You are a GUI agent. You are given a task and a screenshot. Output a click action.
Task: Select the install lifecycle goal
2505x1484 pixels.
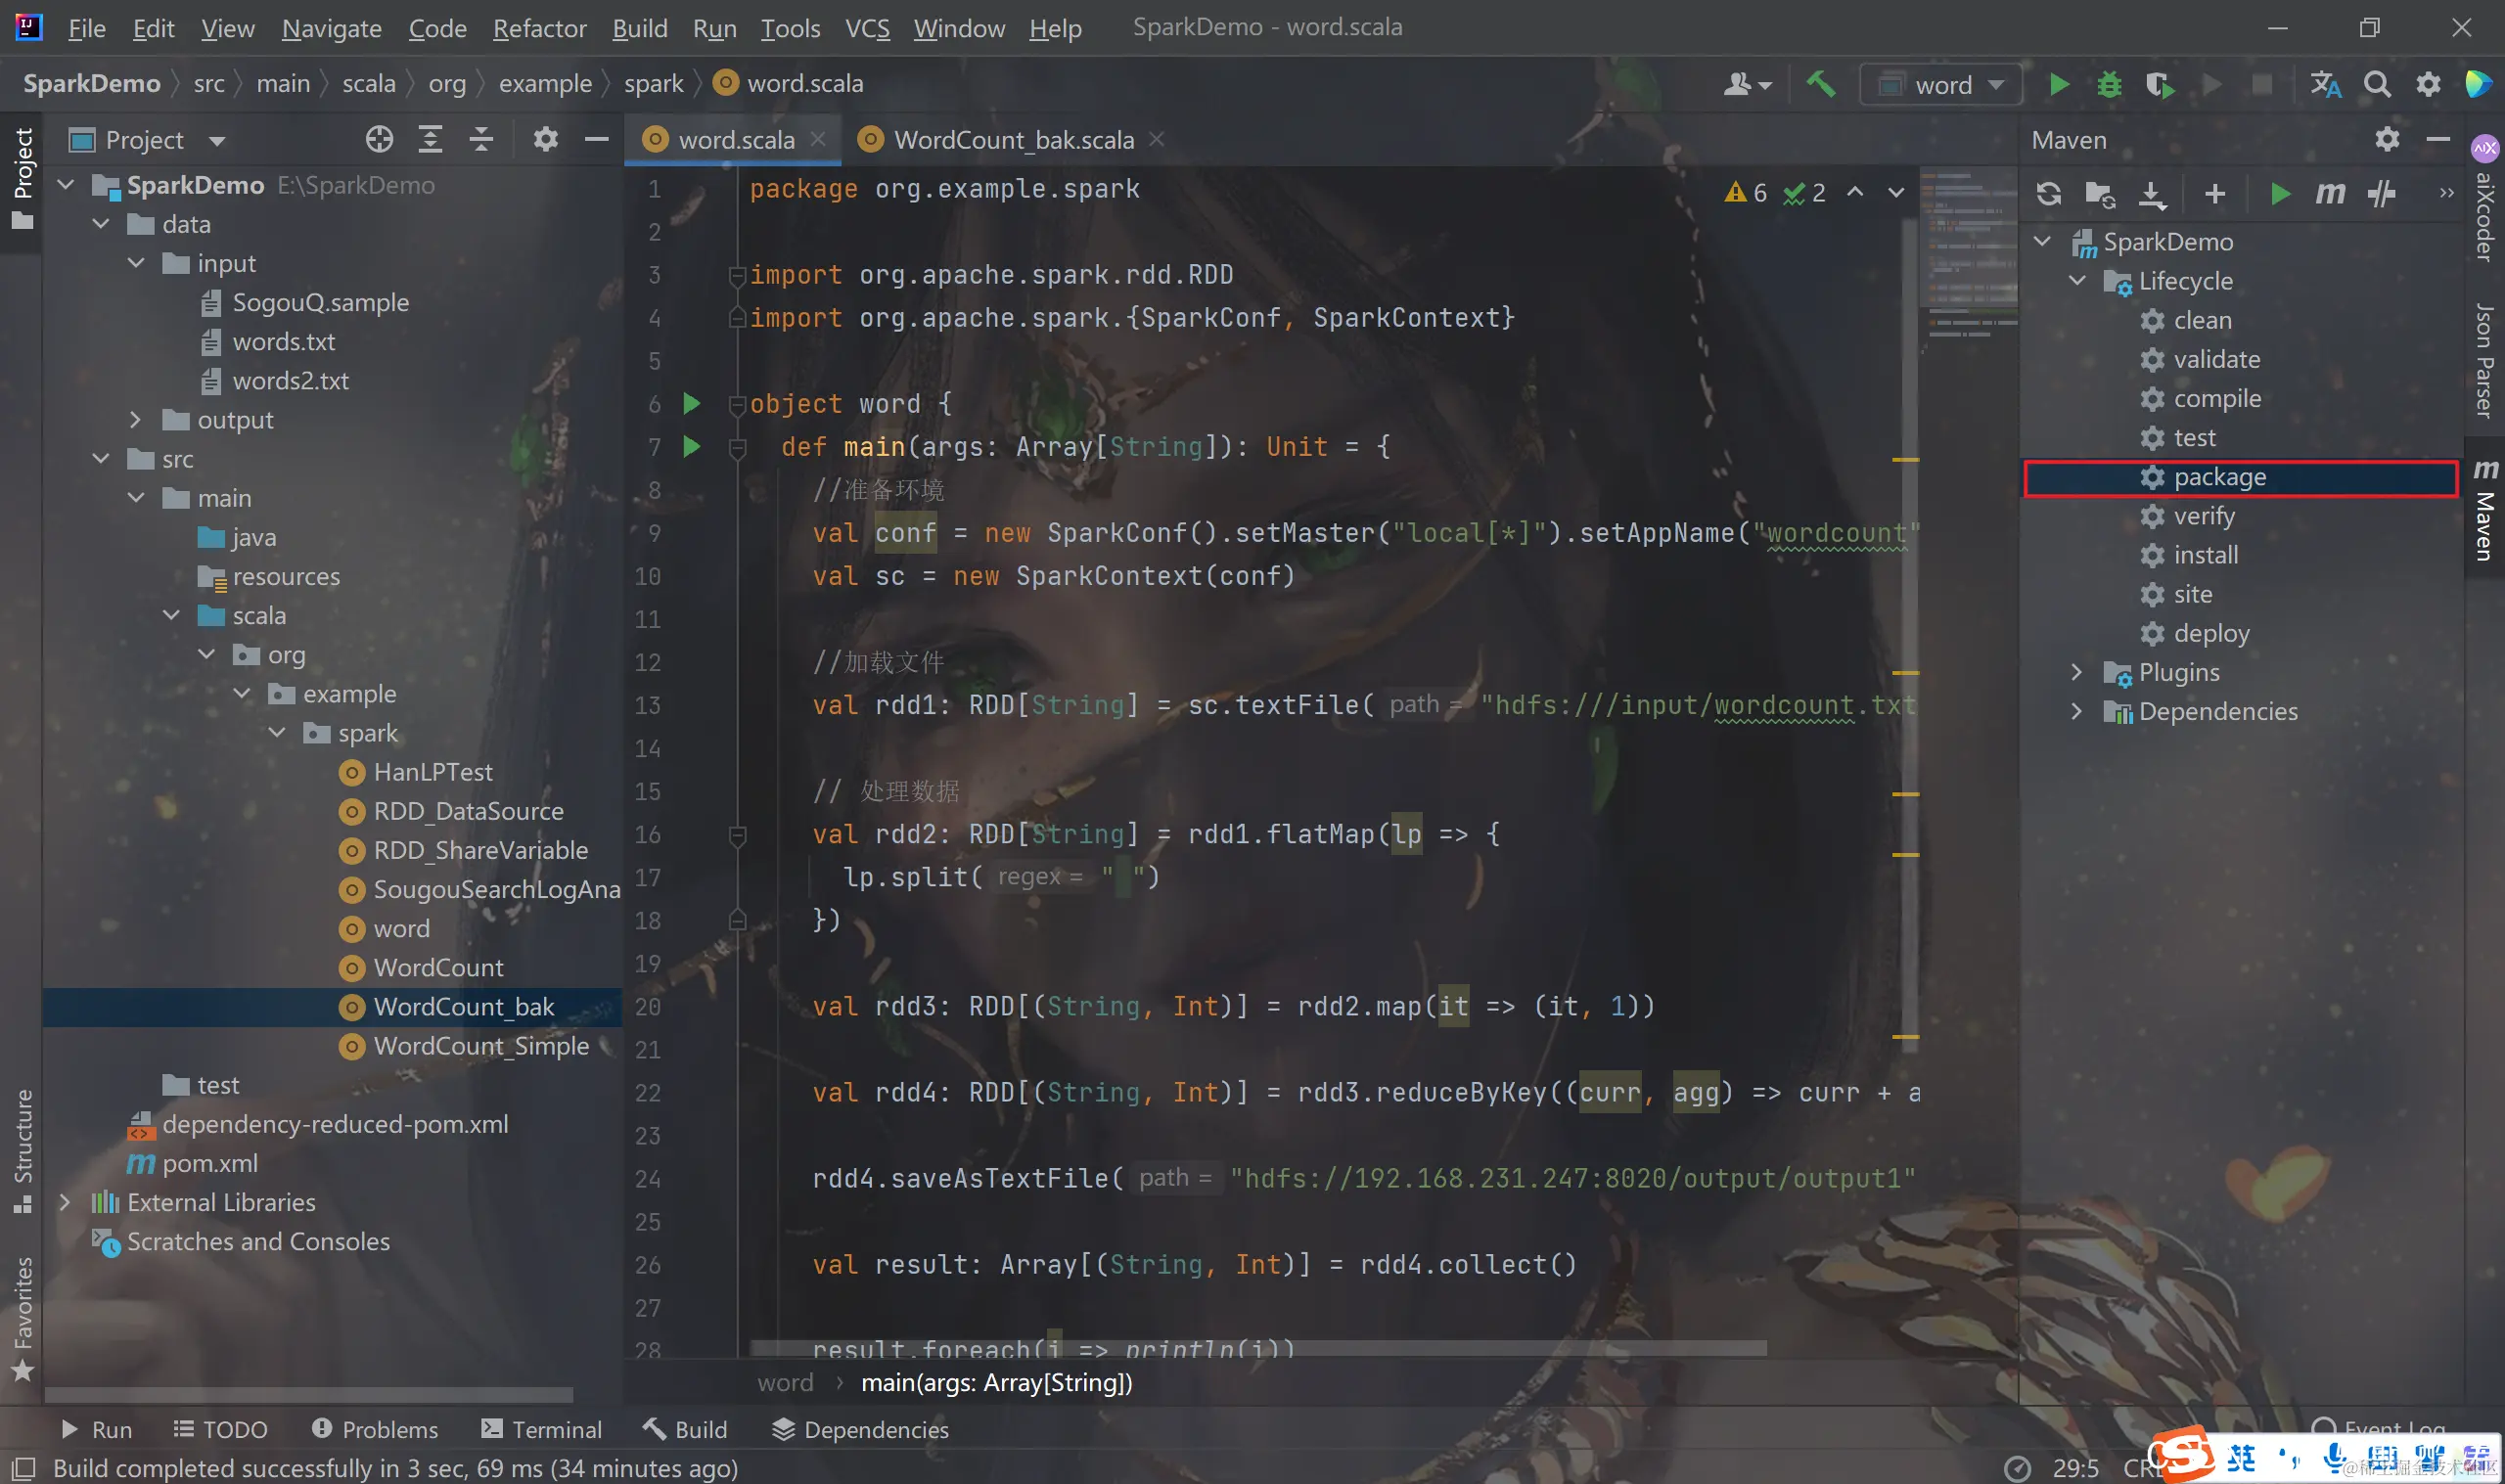click(2205, 555)
